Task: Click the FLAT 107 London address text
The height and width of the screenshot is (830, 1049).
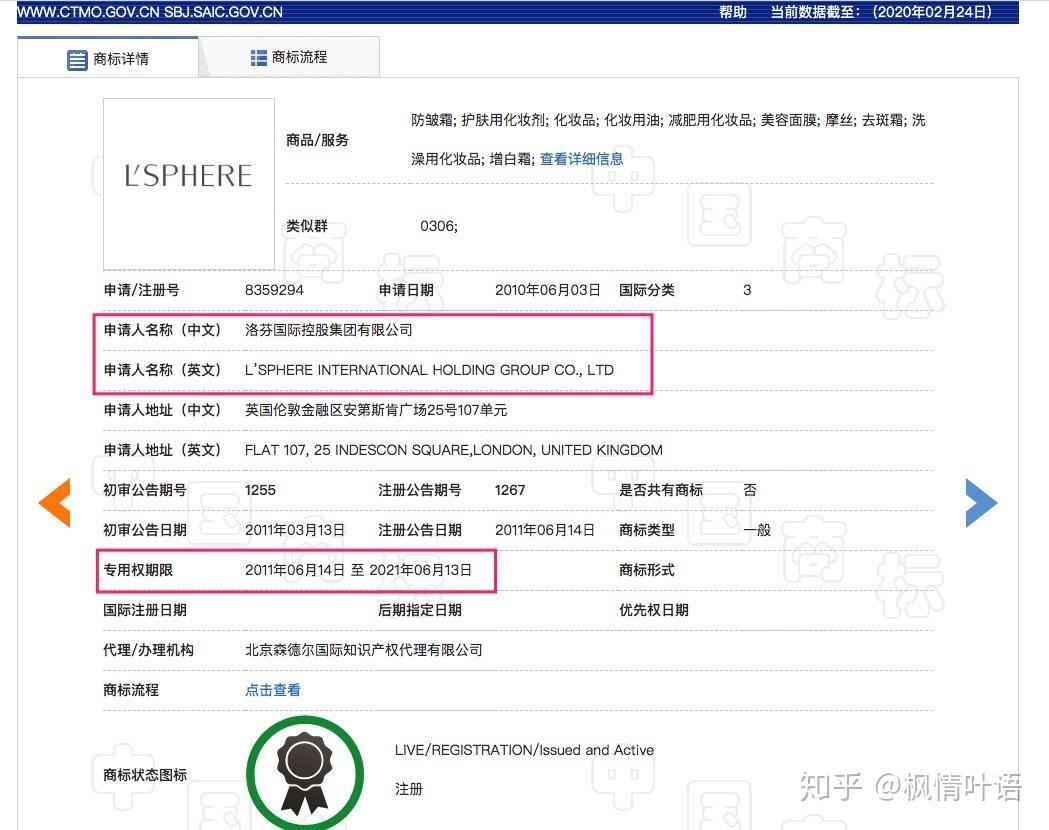Action: coord(453,450)
